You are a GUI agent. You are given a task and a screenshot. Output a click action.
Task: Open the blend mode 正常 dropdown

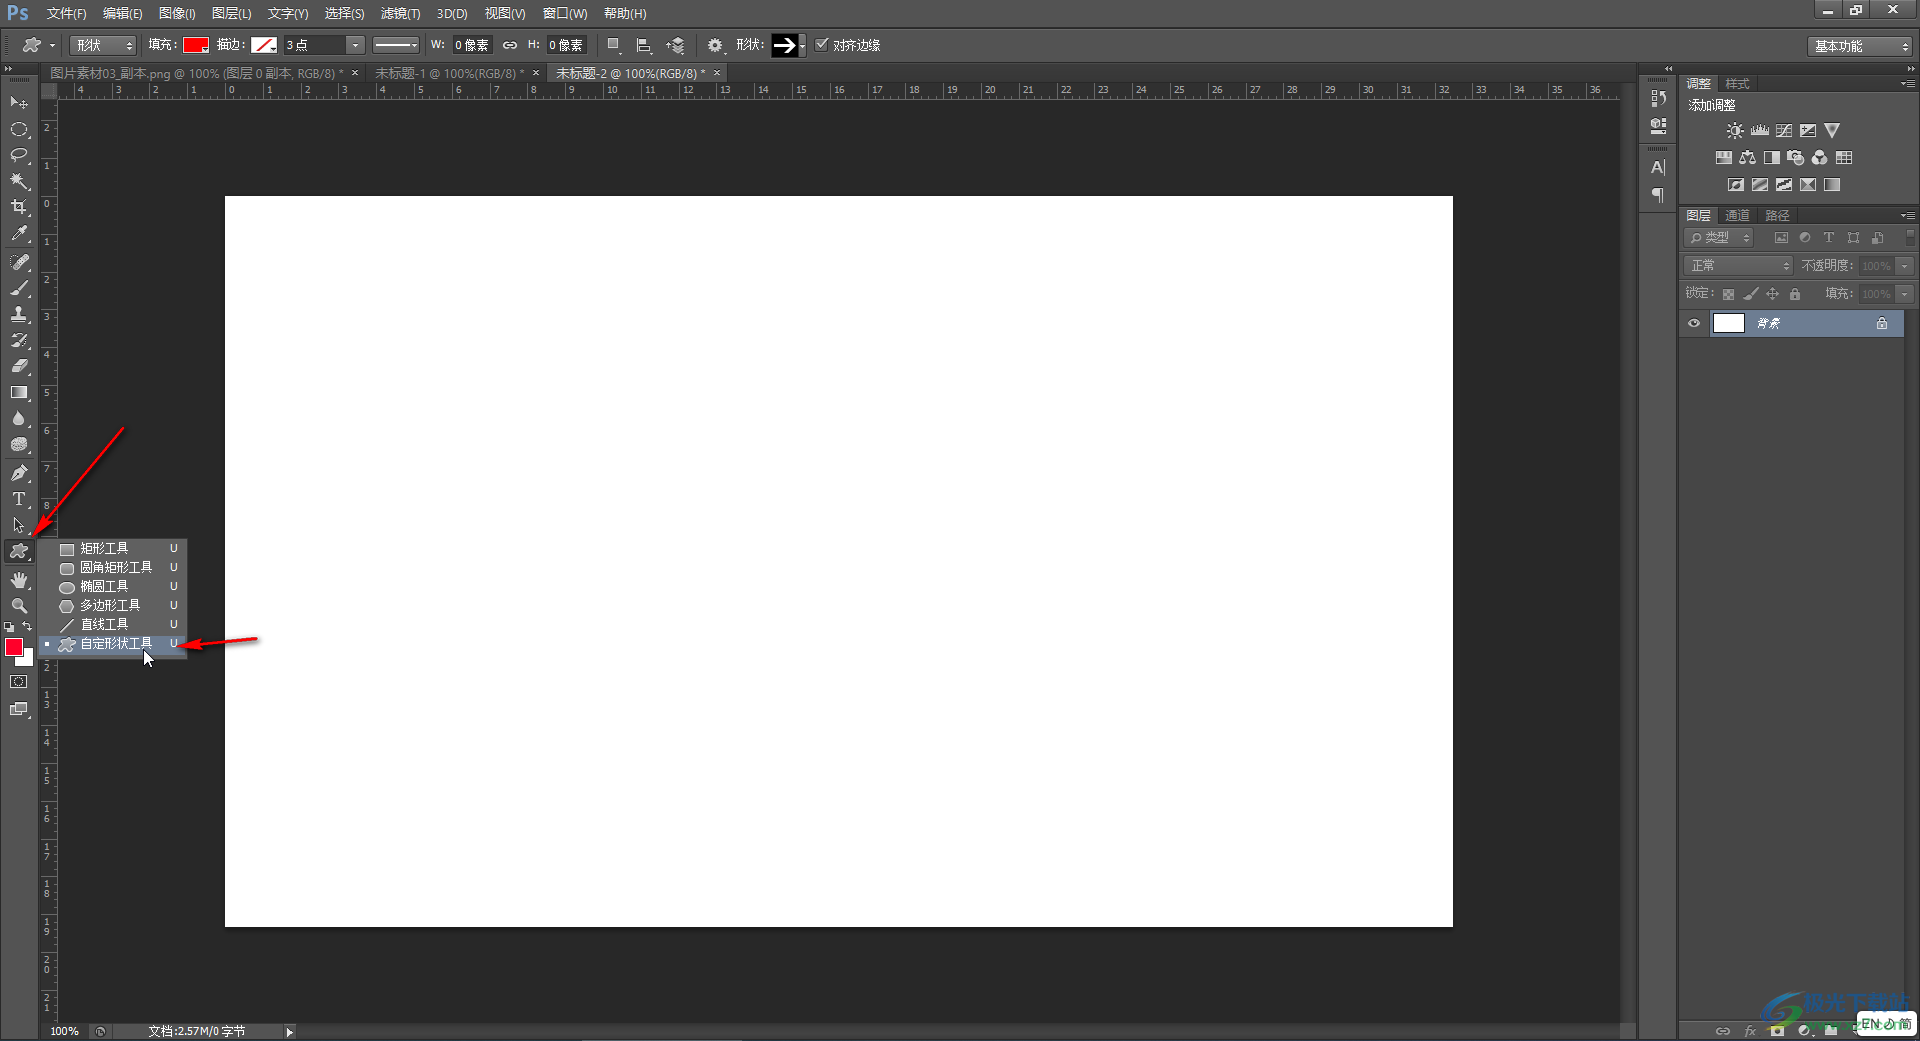(1739, 266)
